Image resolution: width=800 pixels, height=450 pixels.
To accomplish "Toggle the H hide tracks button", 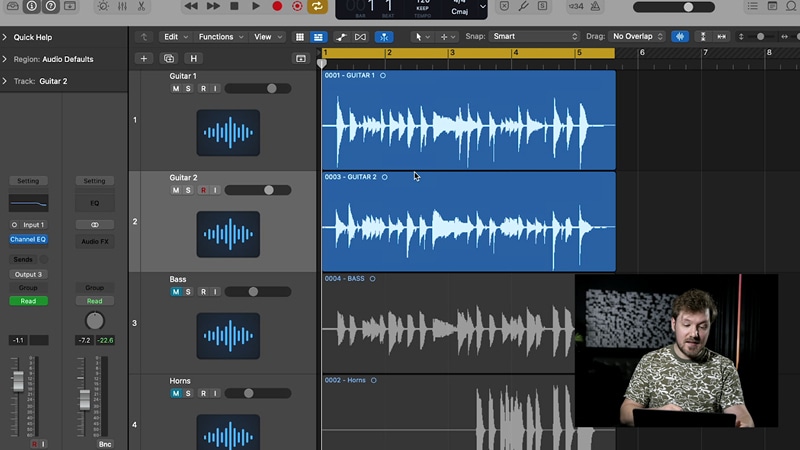I will tap(193, 59).
